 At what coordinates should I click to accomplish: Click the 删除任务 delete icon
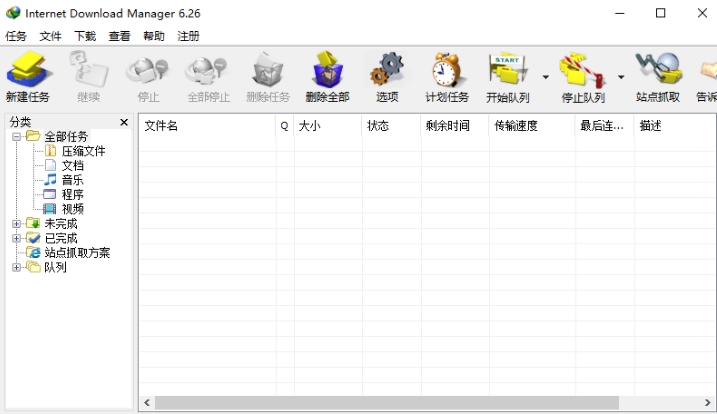[268, 70]
